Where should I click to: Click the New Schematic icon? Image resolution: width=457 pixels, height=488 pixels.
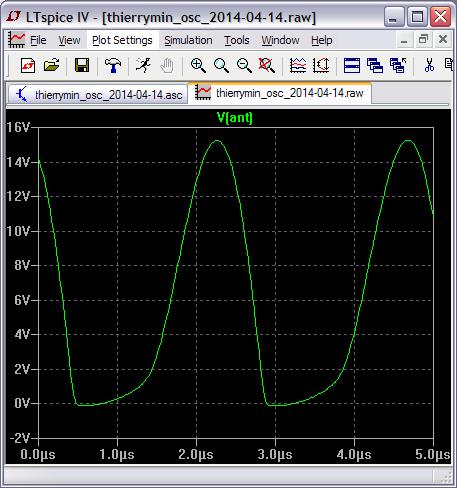pyautogui.click(x=27, y=65)
